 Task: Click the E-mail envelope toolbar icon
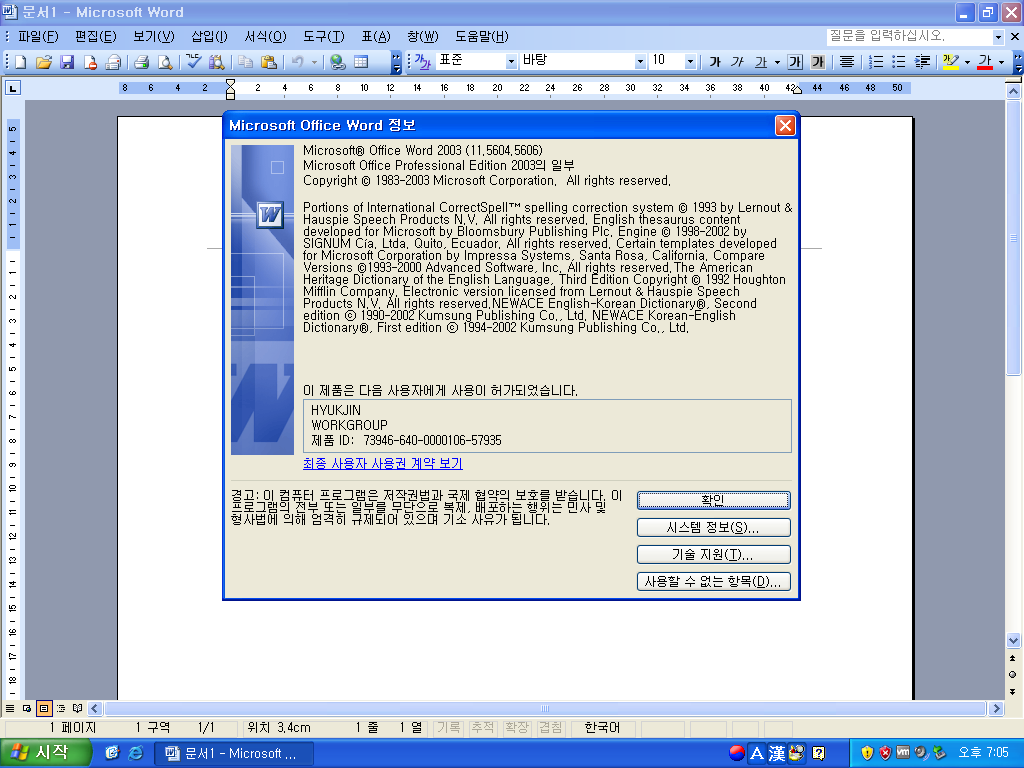tap(114, 62)
